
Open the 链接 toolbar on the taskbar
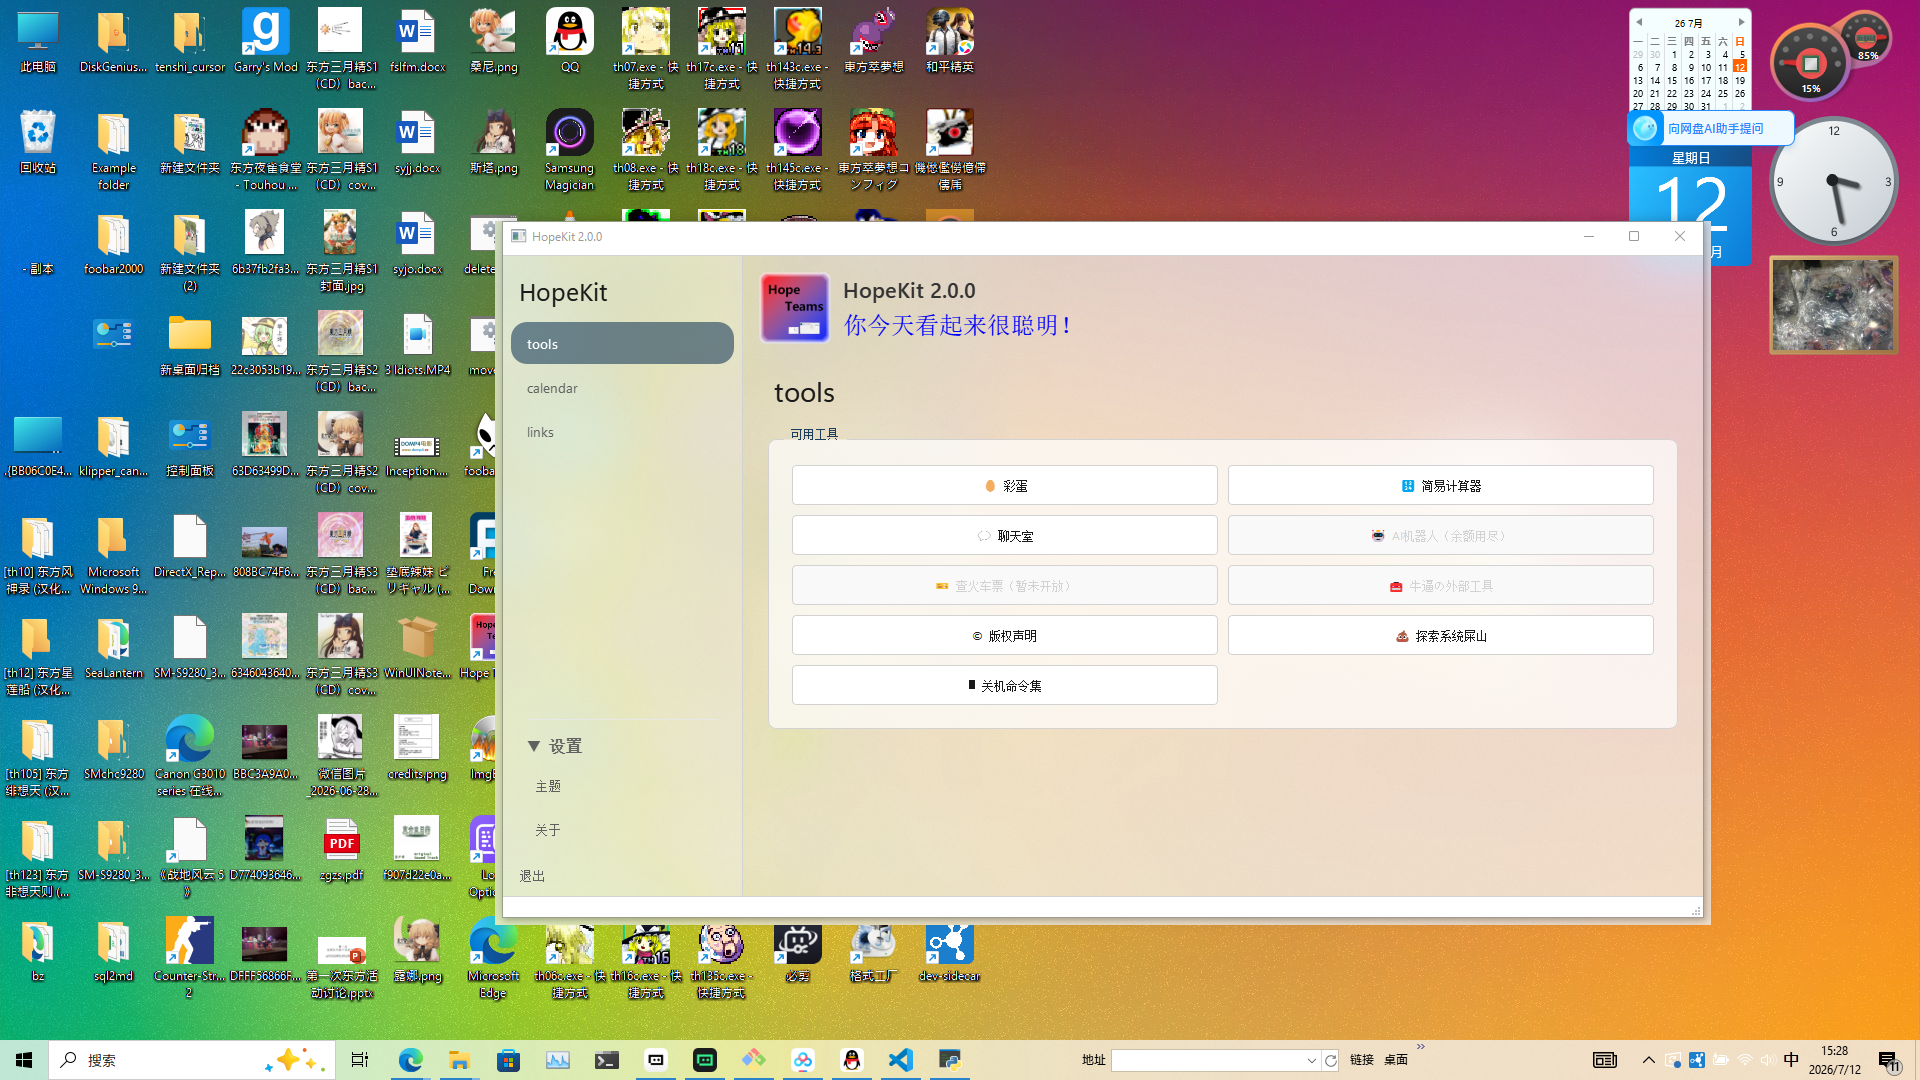1361,1060
